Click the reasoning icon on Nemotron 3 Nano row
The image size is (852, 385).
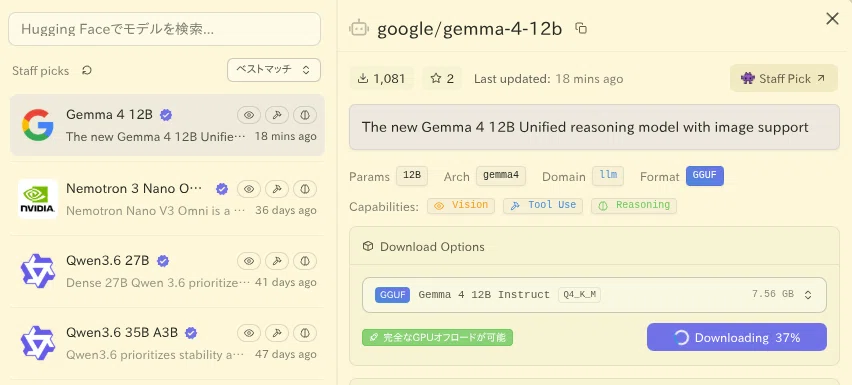(x=305, y=189)
